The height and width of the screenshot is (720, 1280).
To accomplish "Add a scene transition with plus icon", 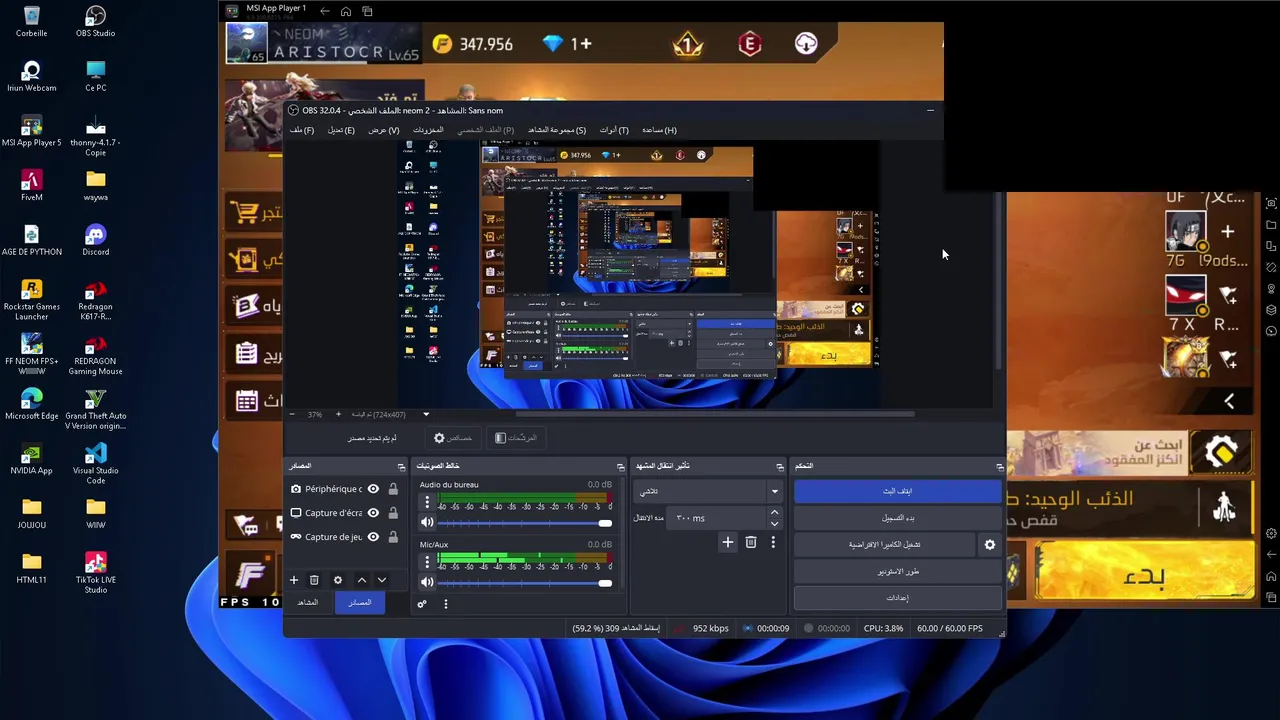I will (728, 542).
